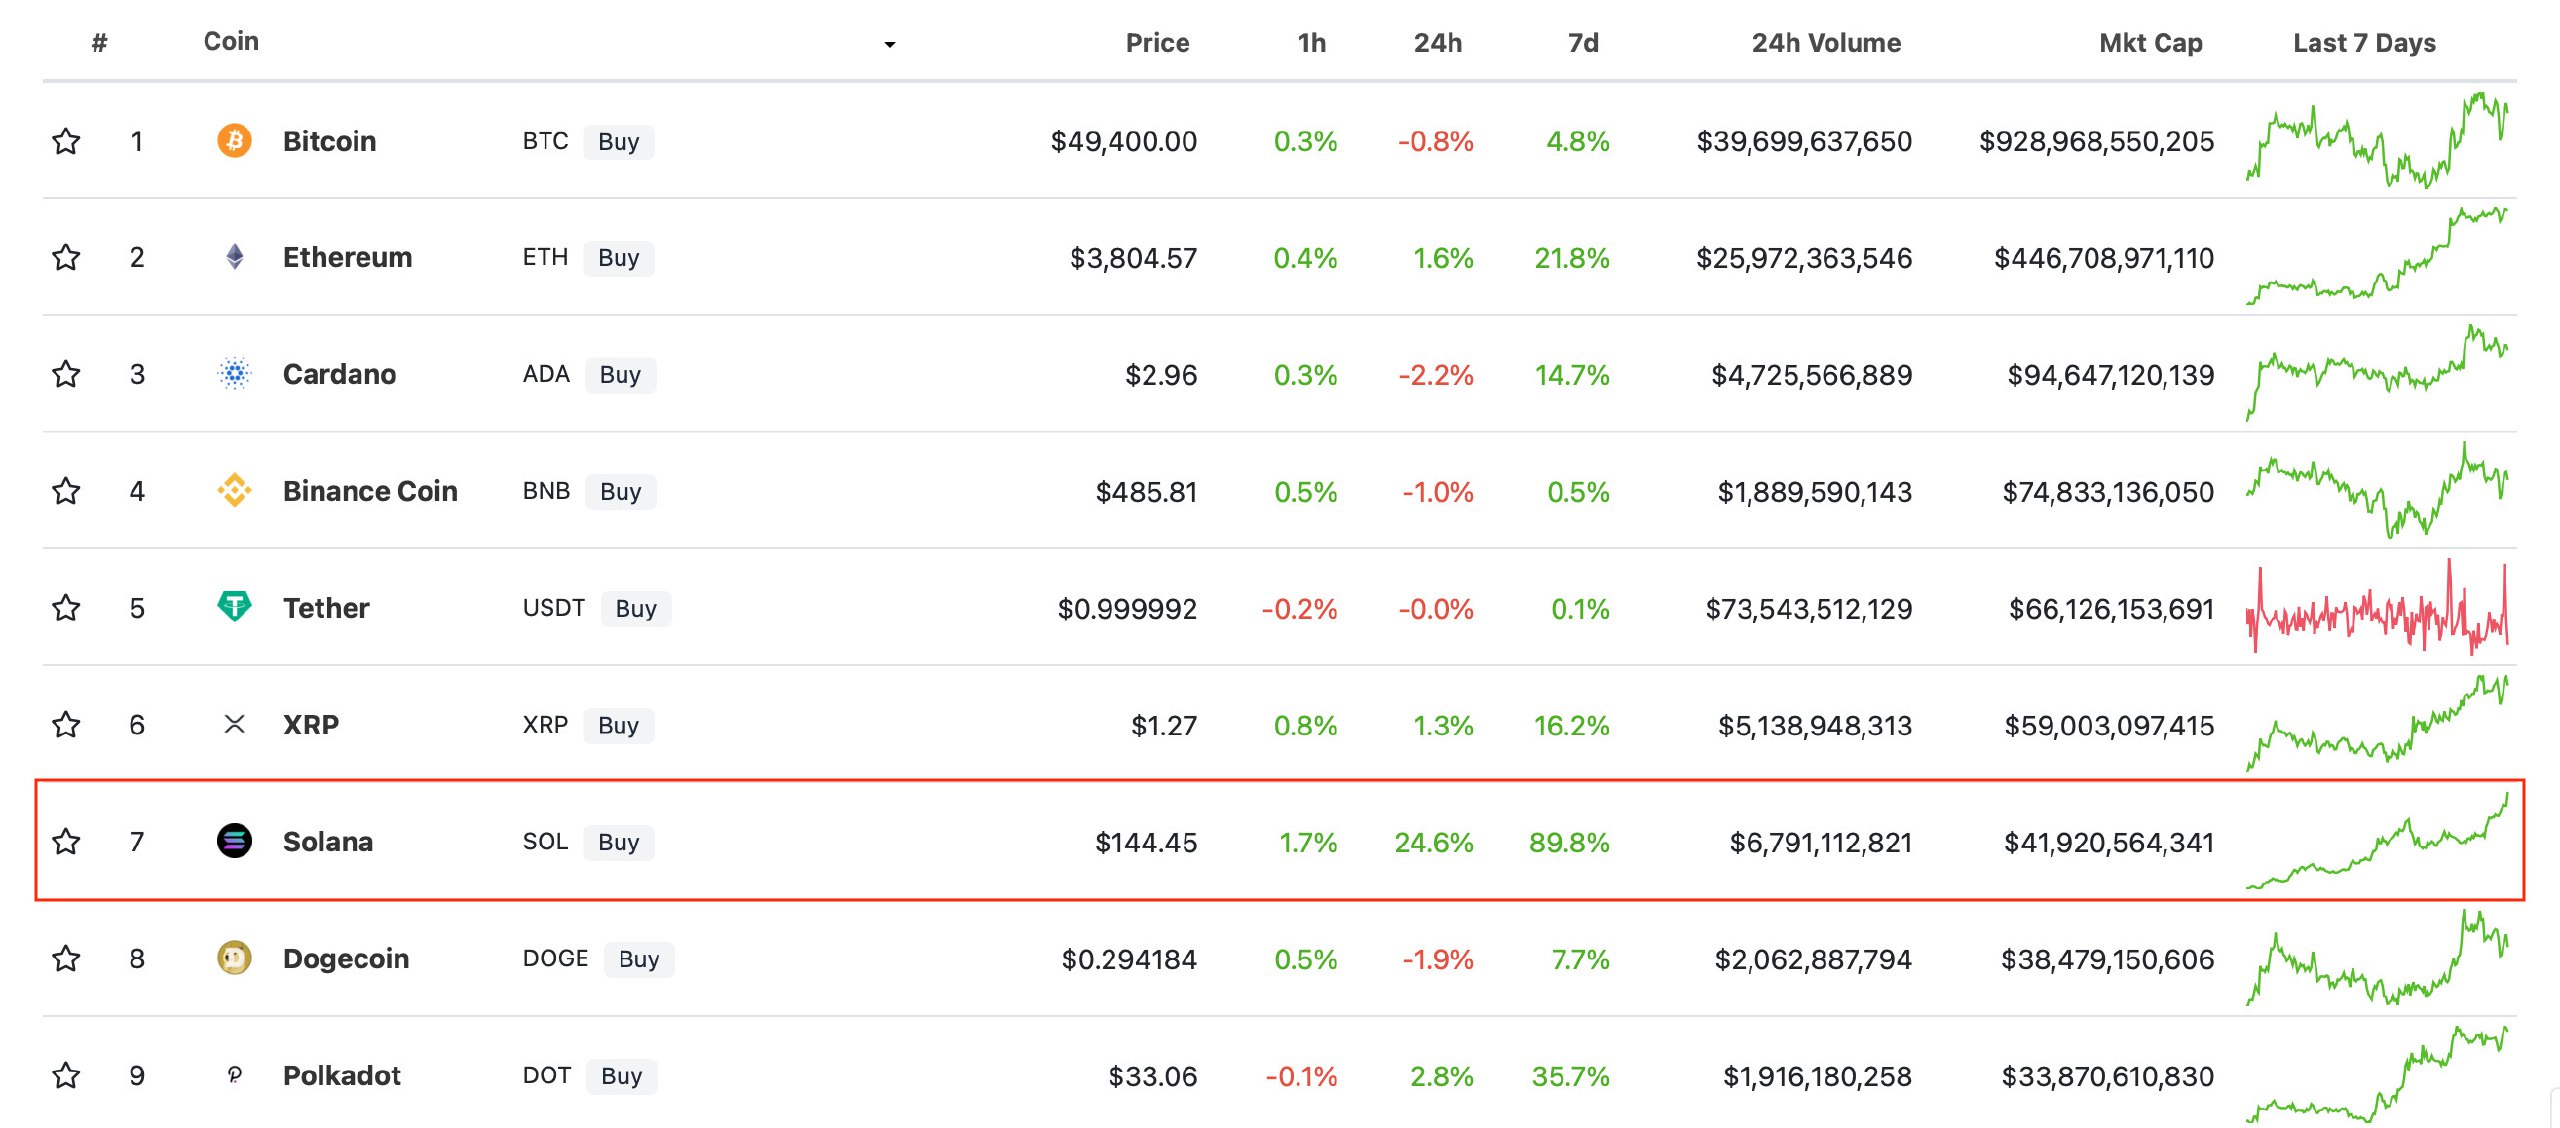
Task: Click the Binance Coin logo icon
Action: click(234, 490)
